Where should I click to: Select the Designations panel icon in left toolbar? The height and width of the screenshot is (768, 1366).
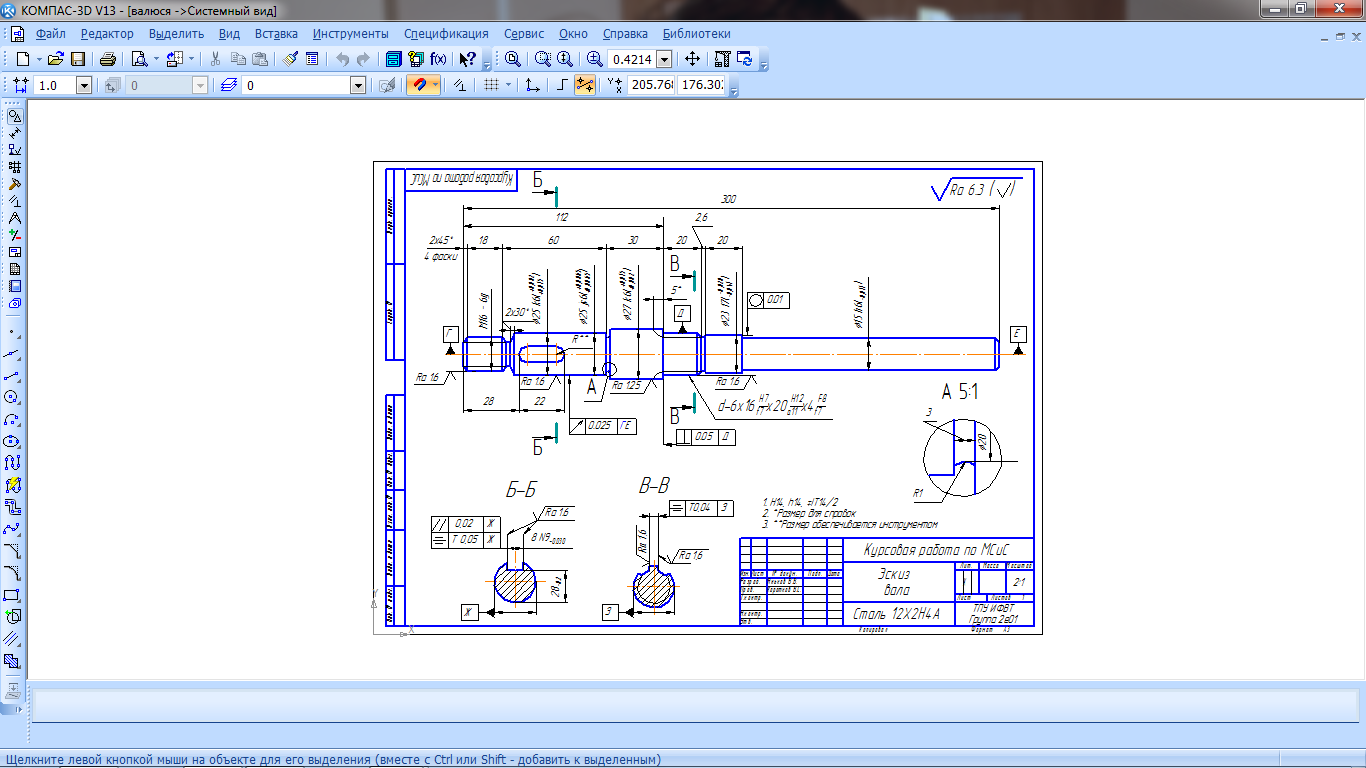pyautogui.click(x=15, y=150)
